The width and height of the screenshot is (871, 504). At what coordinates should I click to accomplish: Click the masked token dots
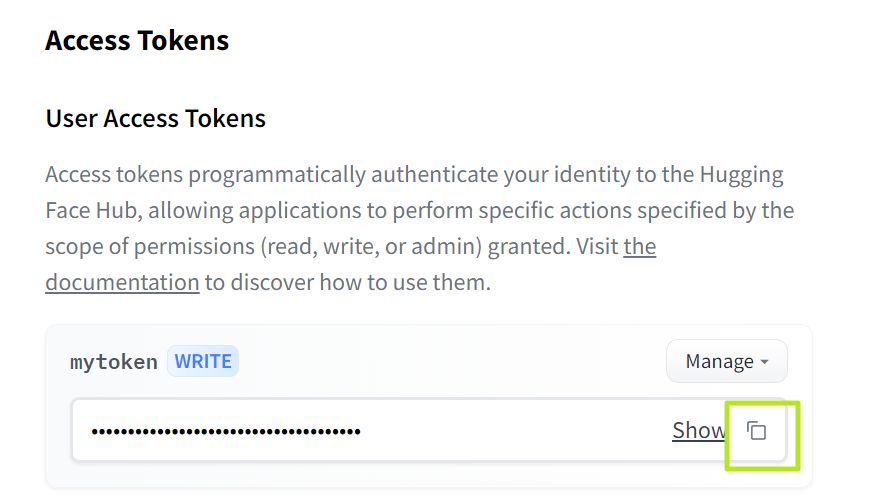point(225,432)
